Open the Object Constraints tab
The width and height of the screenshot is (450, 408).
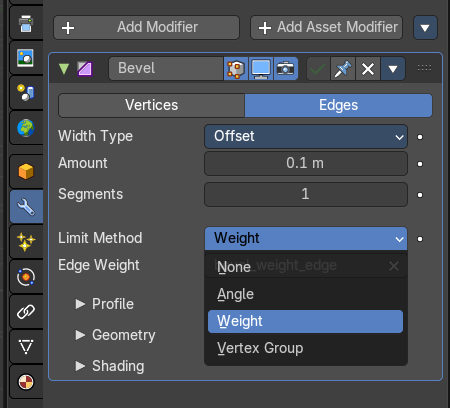(26, 312)
